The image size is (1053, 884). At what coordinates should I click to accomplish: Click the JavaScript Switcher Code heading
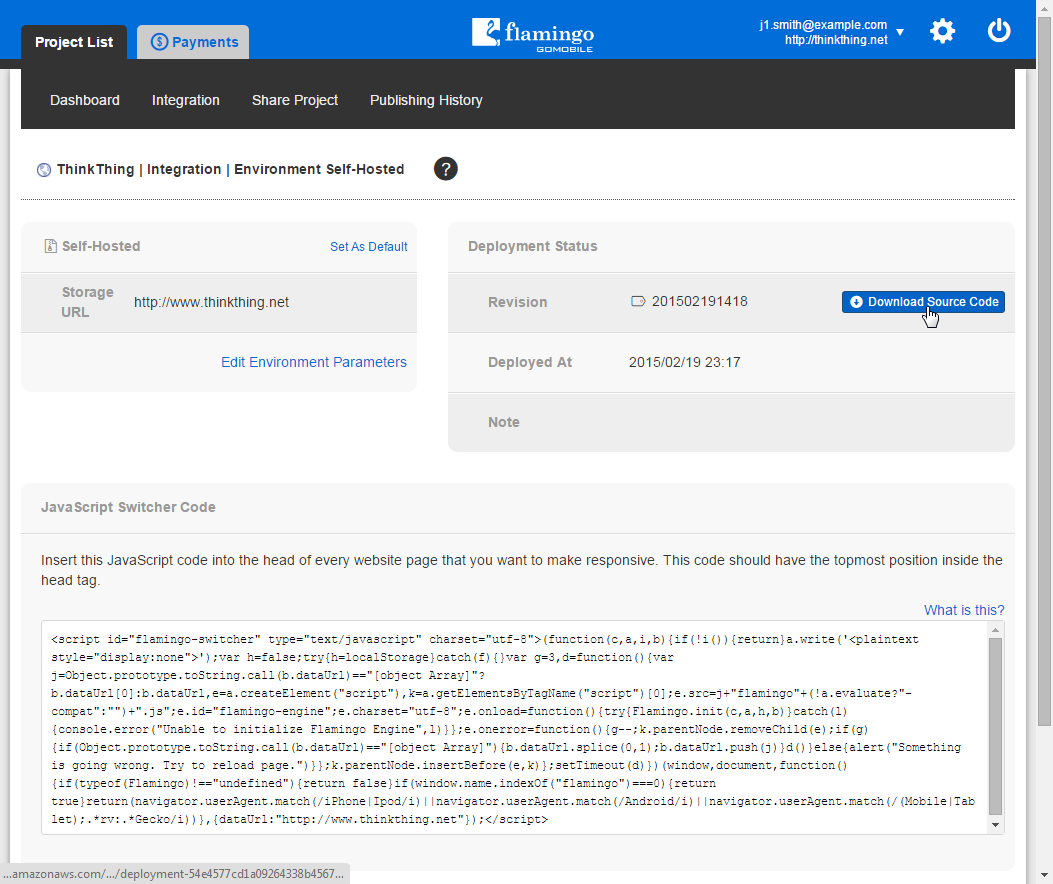pos(128,507)
